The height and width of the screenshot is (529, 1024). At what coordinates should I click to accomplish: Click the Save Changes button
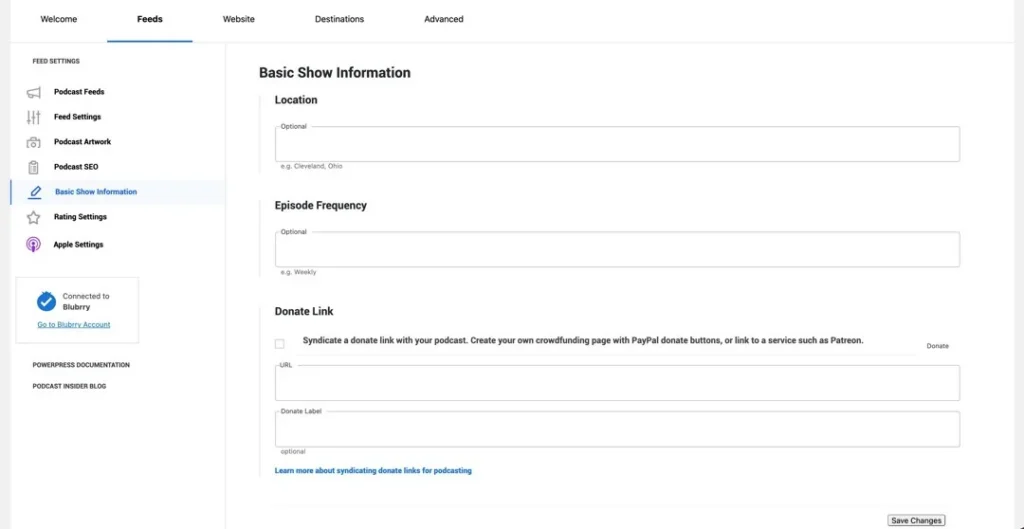tap(917, 521)
